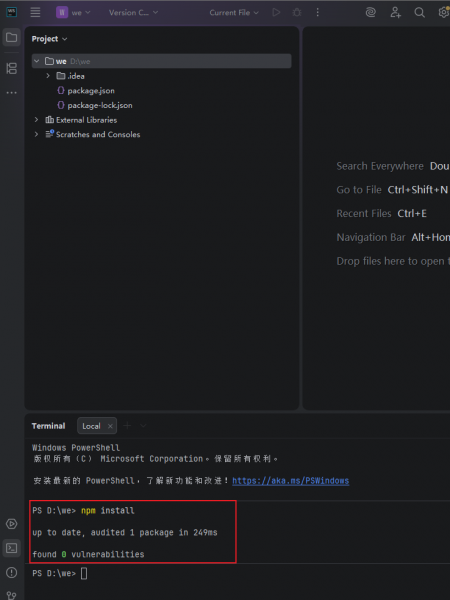Expand the .idea folder
This screenshot has height=600, width=450.
click(x=48, y=76)
